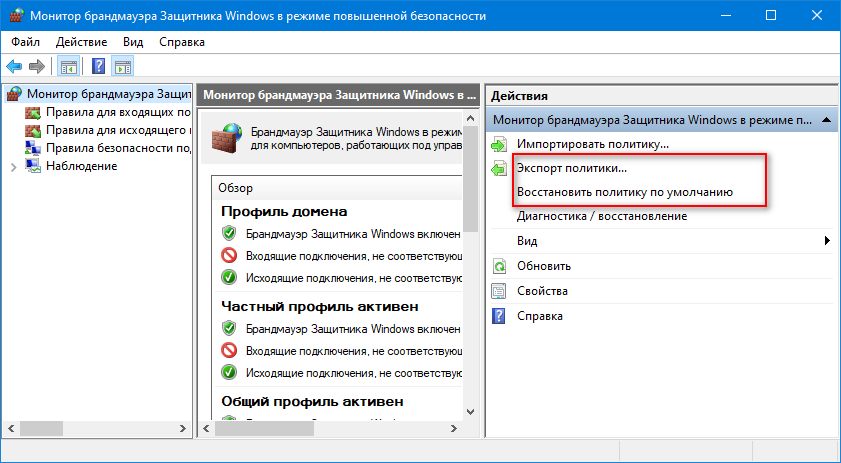Expand the Наблюдение tree node

coord(14,167)
